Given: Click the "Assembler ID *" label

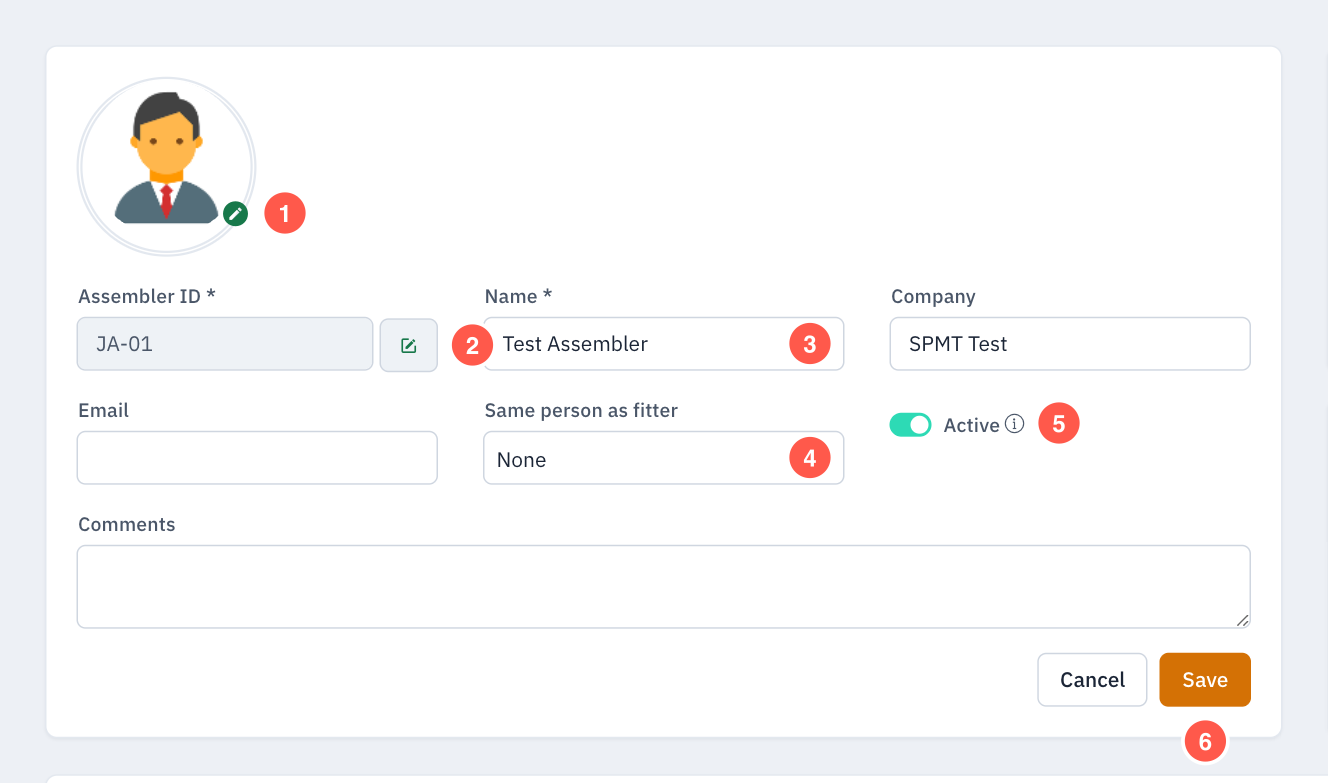Looking at the screenshot, I should (147, 296).
